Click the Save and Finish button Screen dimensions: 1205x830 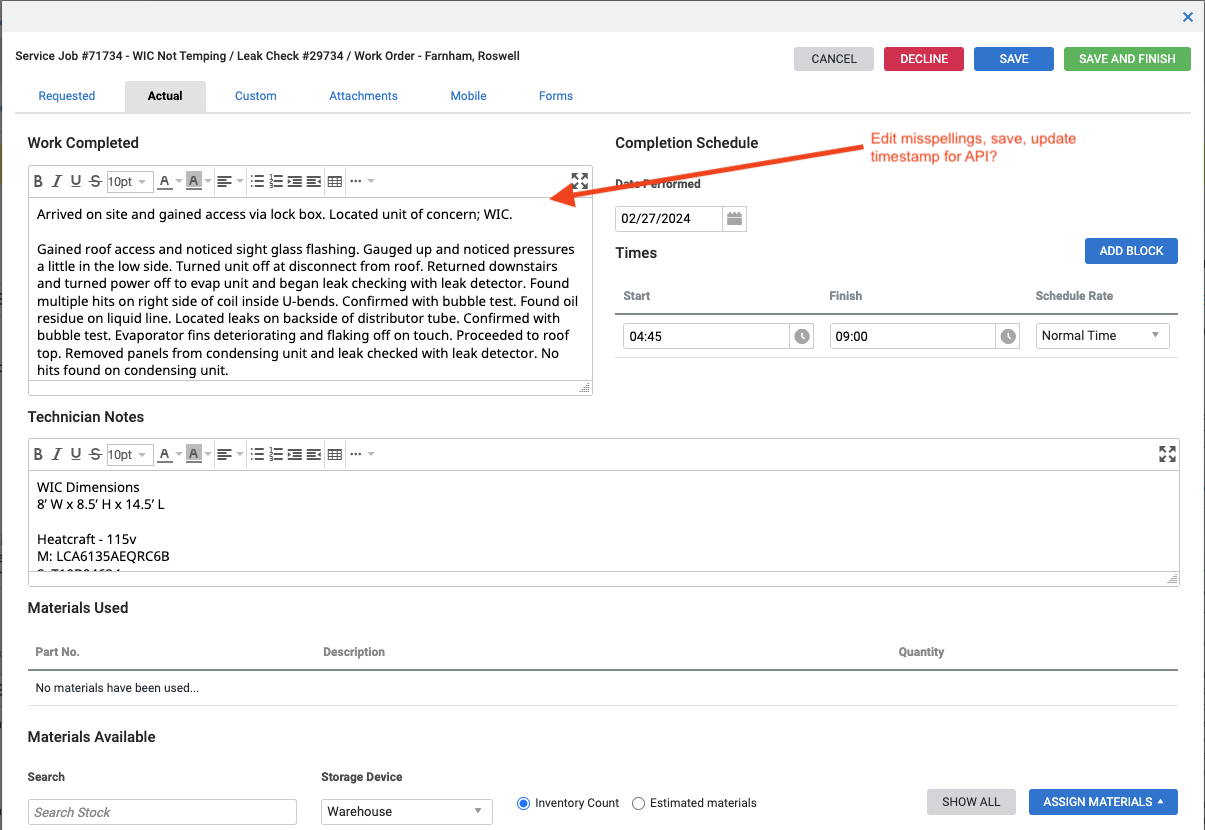(1127, 59)
